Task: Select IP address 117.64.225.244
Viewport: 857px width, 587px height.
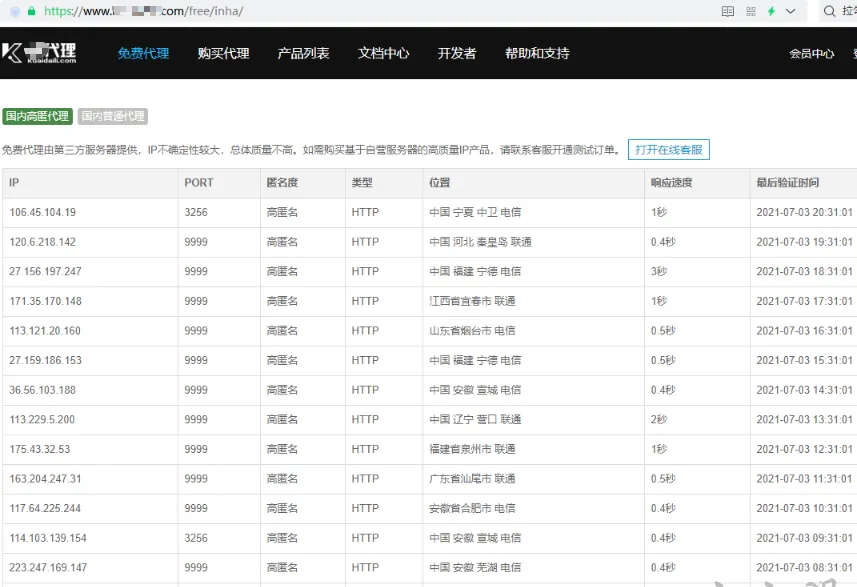Action: 45,508
